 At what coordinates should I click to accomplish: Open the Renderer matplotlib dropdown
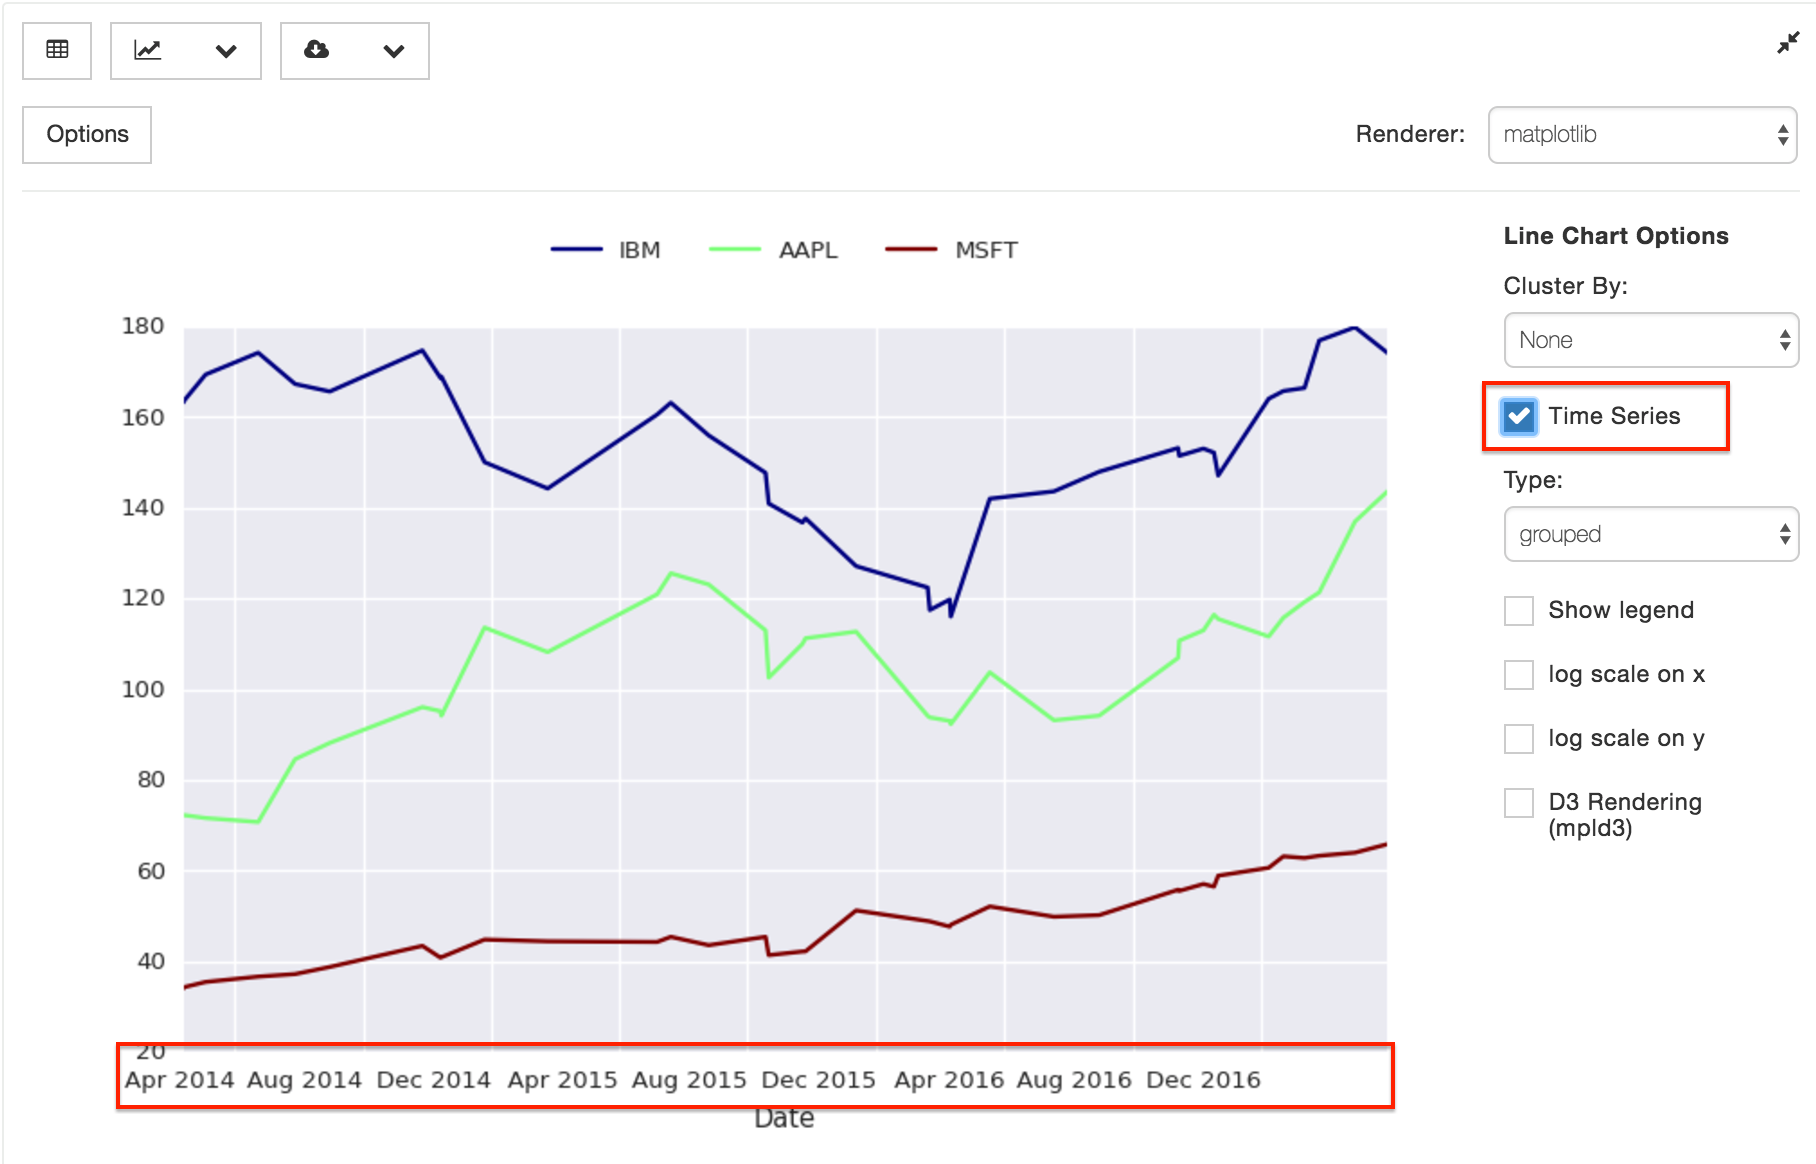pyautogui.click(x=1642, y=134)
